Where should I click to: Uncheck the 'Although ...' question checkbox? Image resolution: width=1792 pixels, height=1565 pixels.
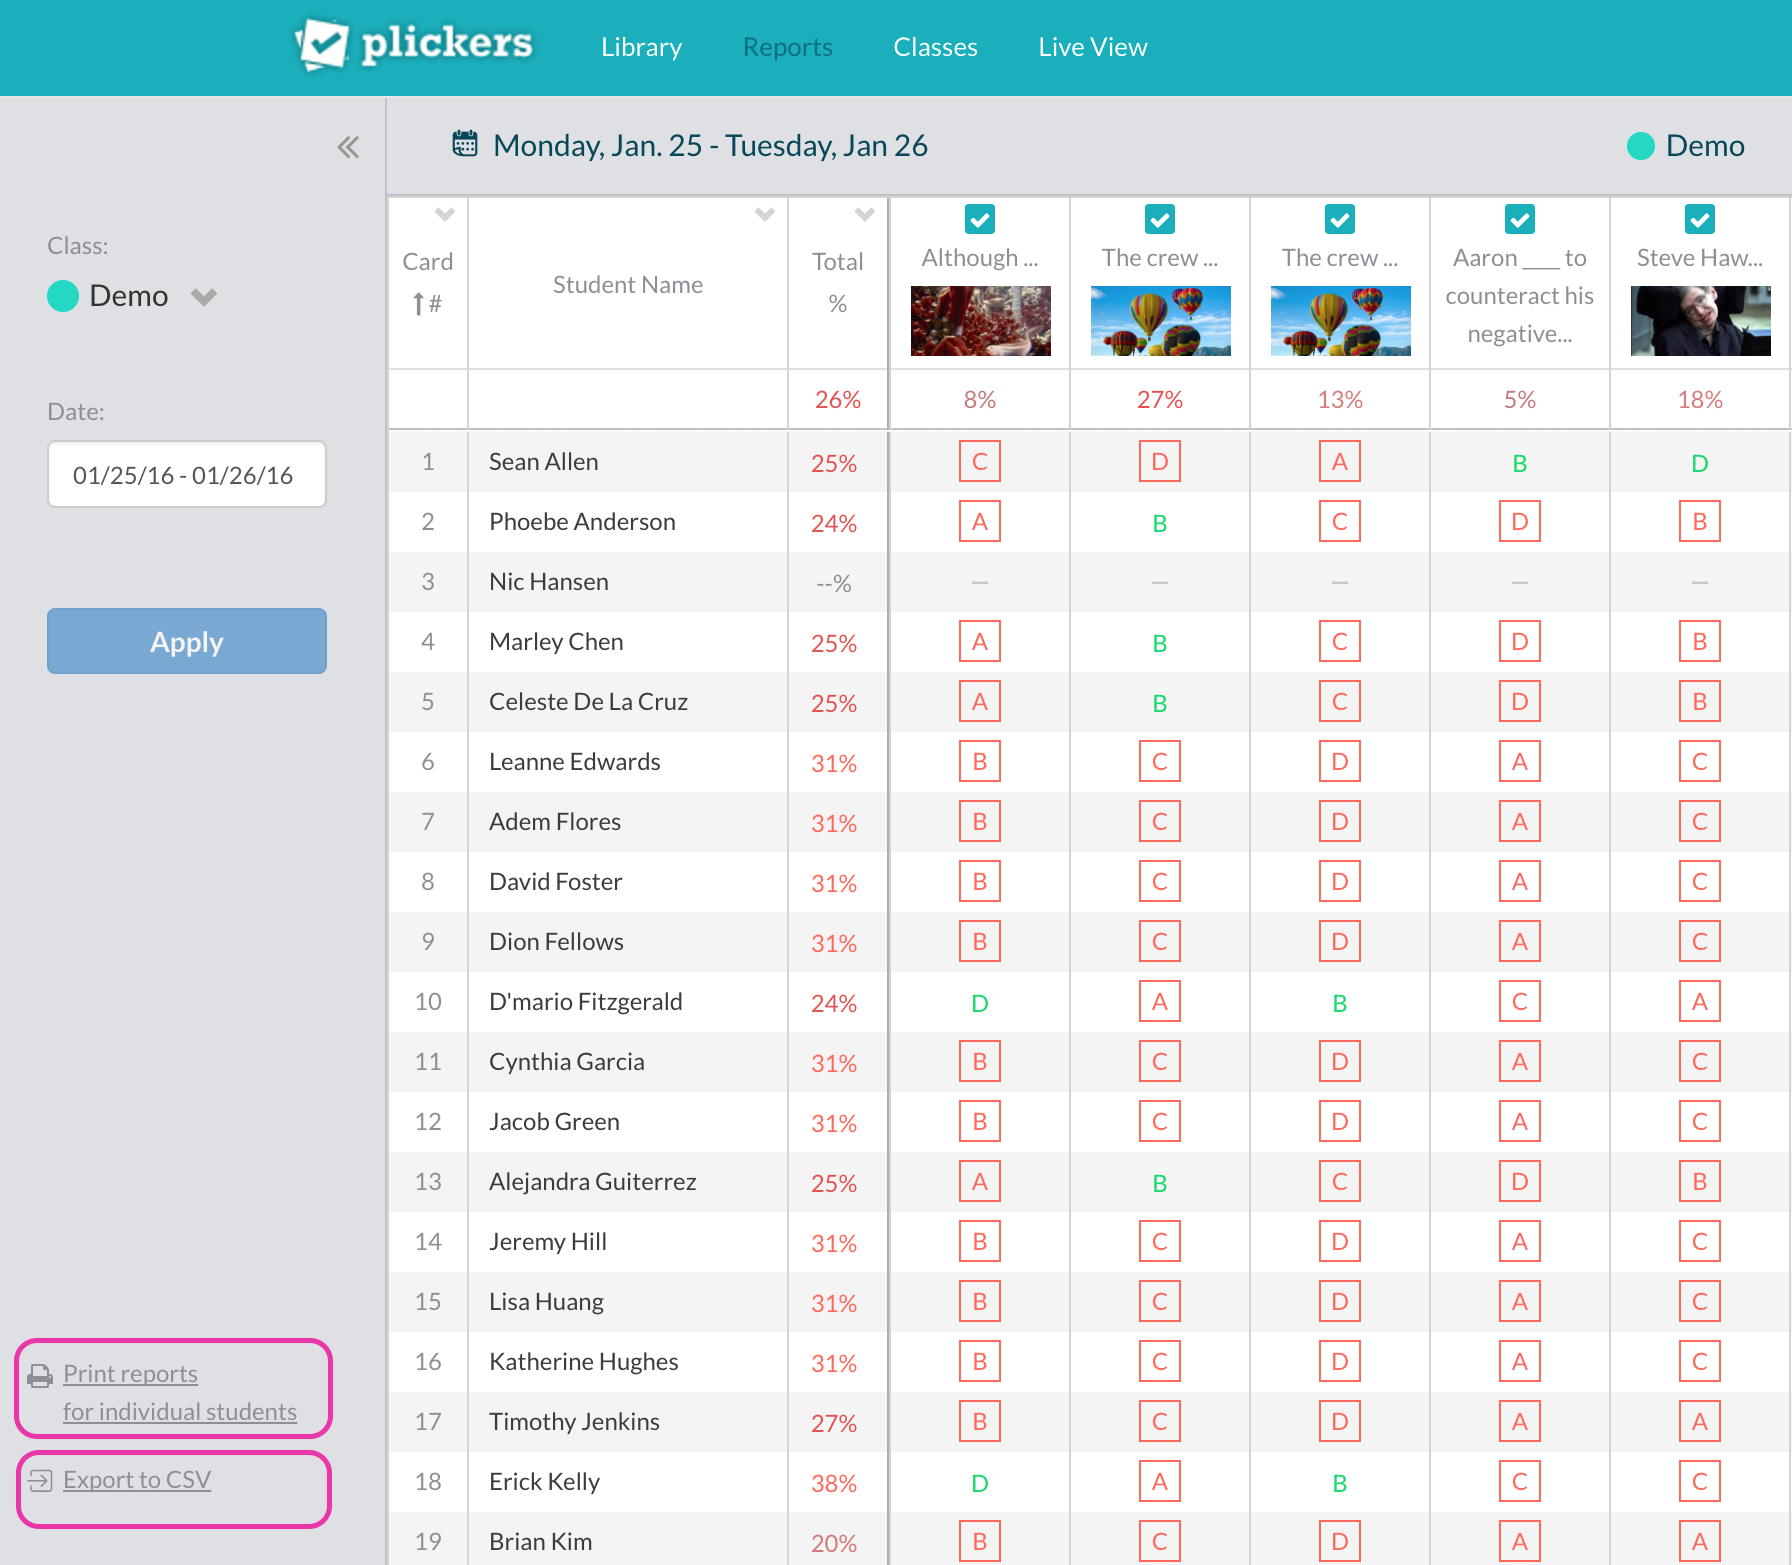pyautogui.click(x=979, y=219)
